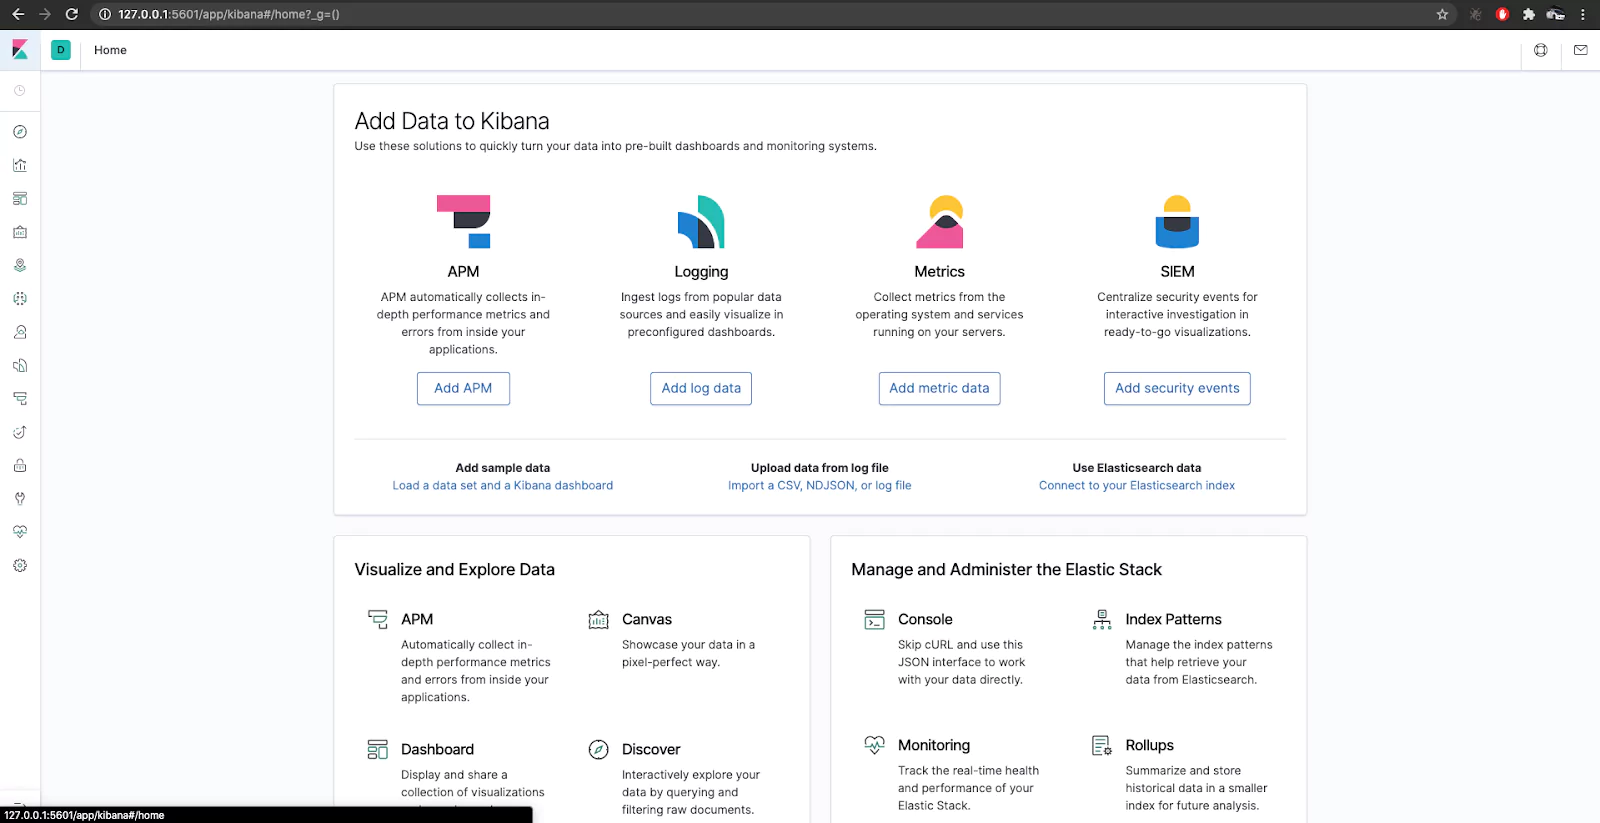
Task: Open the newsfeed envelope icon in the header
Action: 1580,50
